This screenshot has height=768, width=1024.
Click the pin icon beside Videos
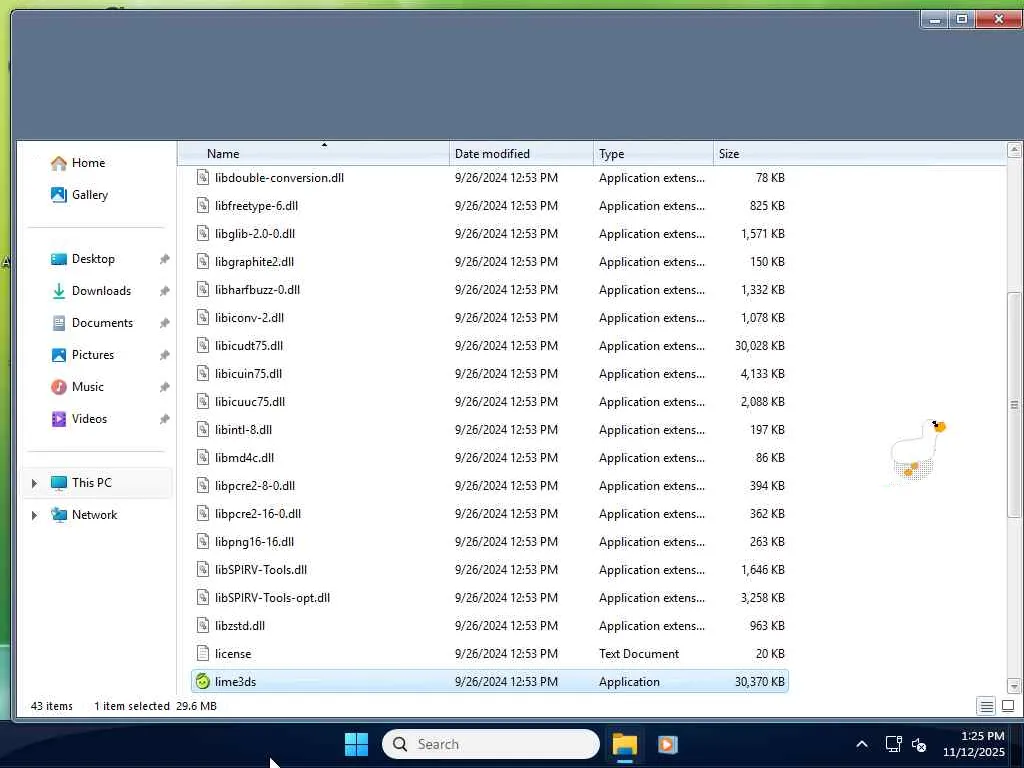pyautogui.click(x=165, y=419)
